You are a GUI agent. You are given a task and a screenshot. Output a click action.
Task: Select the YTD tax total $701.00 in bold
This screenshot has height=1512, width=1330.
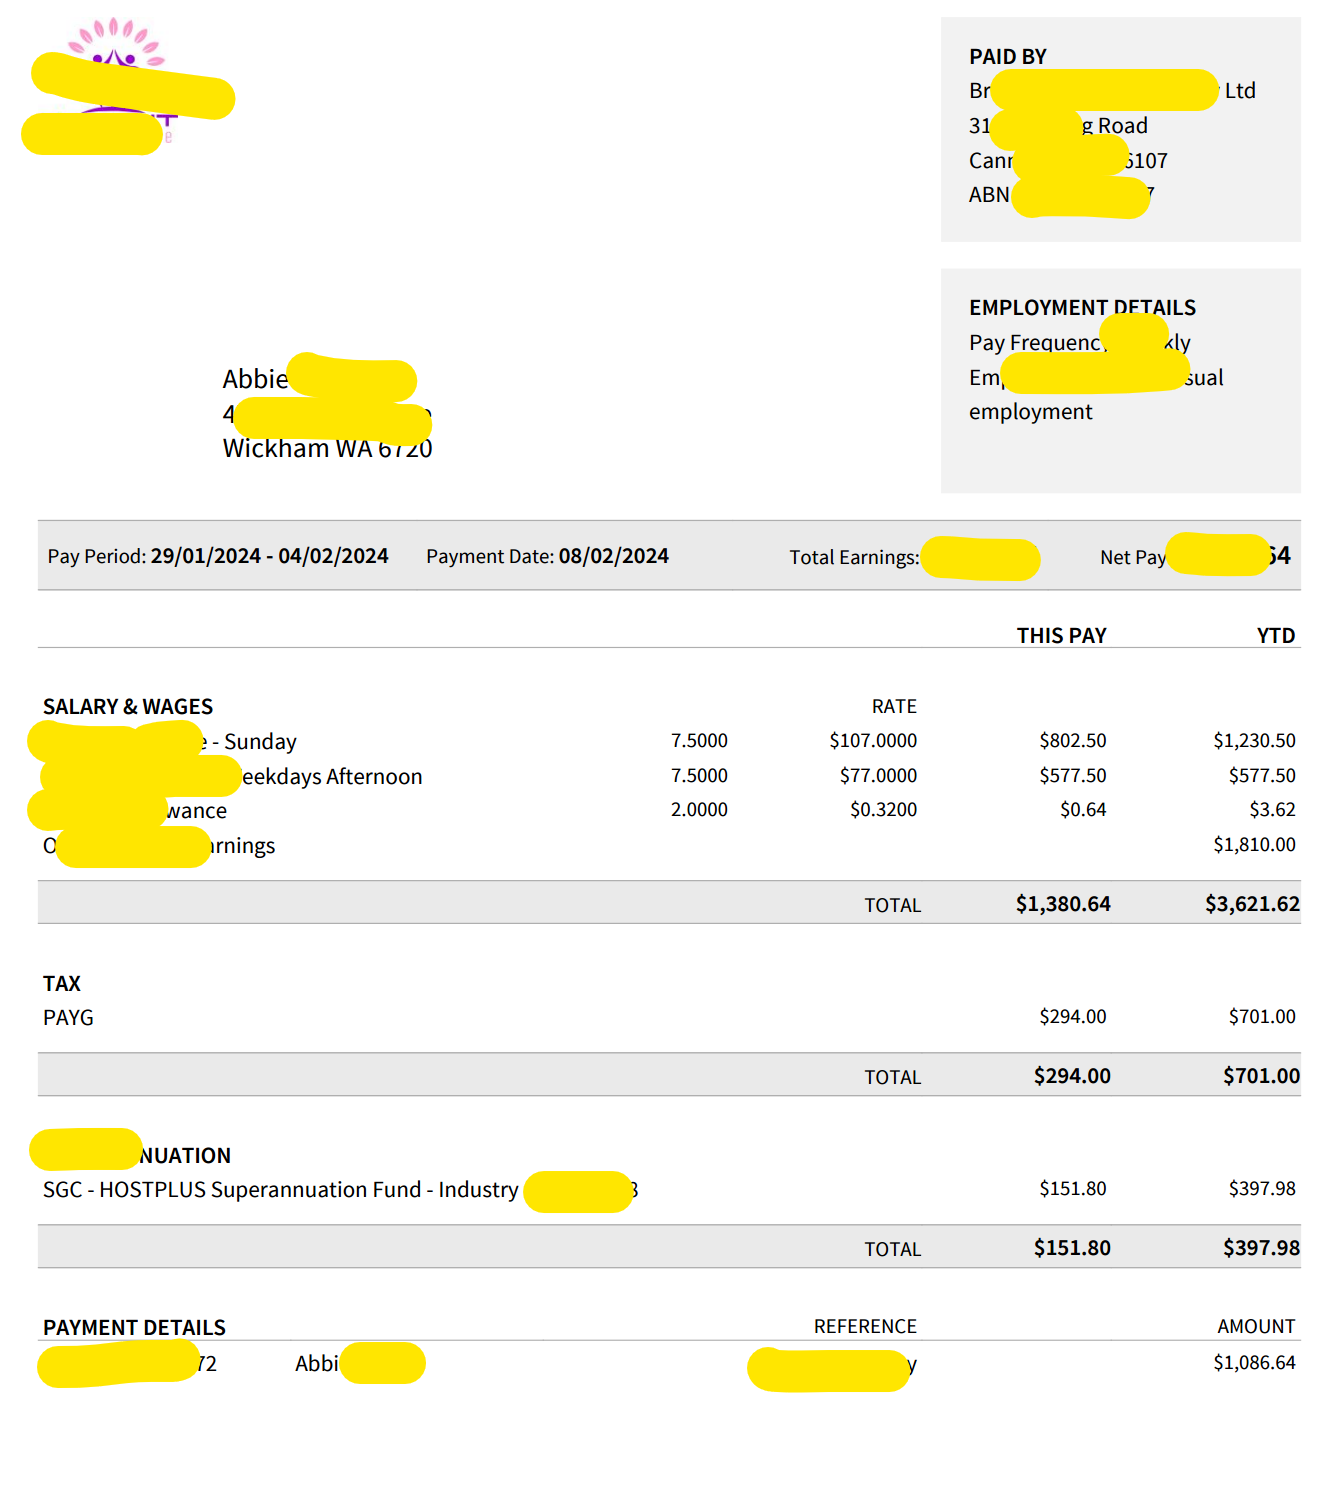click(x=1260, y=1076)
